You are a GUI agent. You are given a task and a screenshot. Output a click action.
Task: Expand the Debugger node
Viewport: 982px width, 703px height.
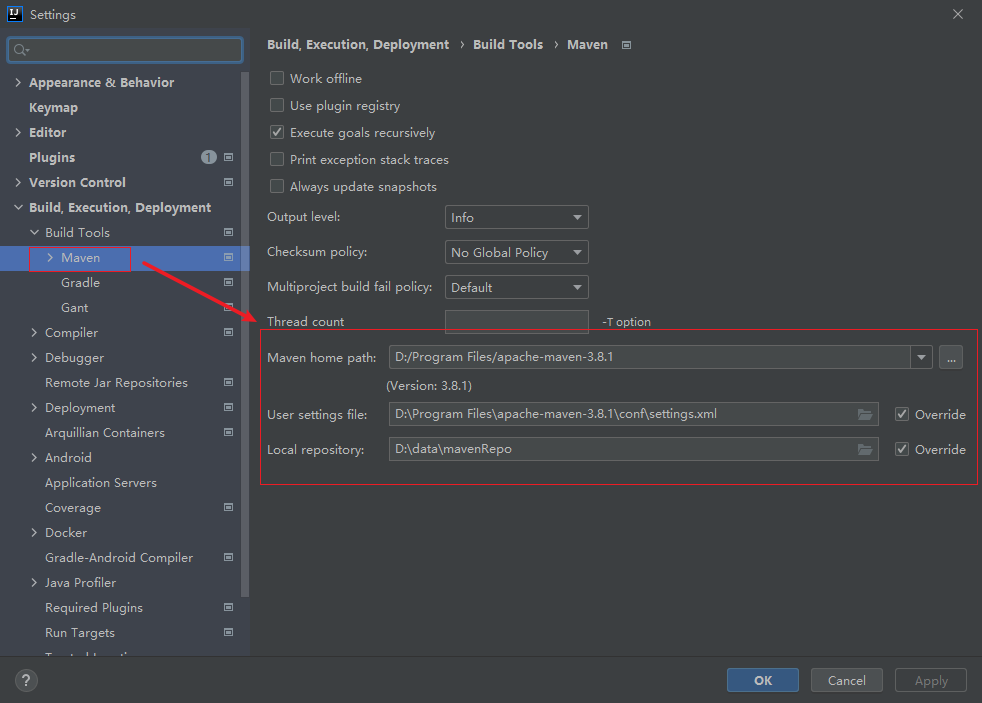pyautogui.click(x=34, y=357)
